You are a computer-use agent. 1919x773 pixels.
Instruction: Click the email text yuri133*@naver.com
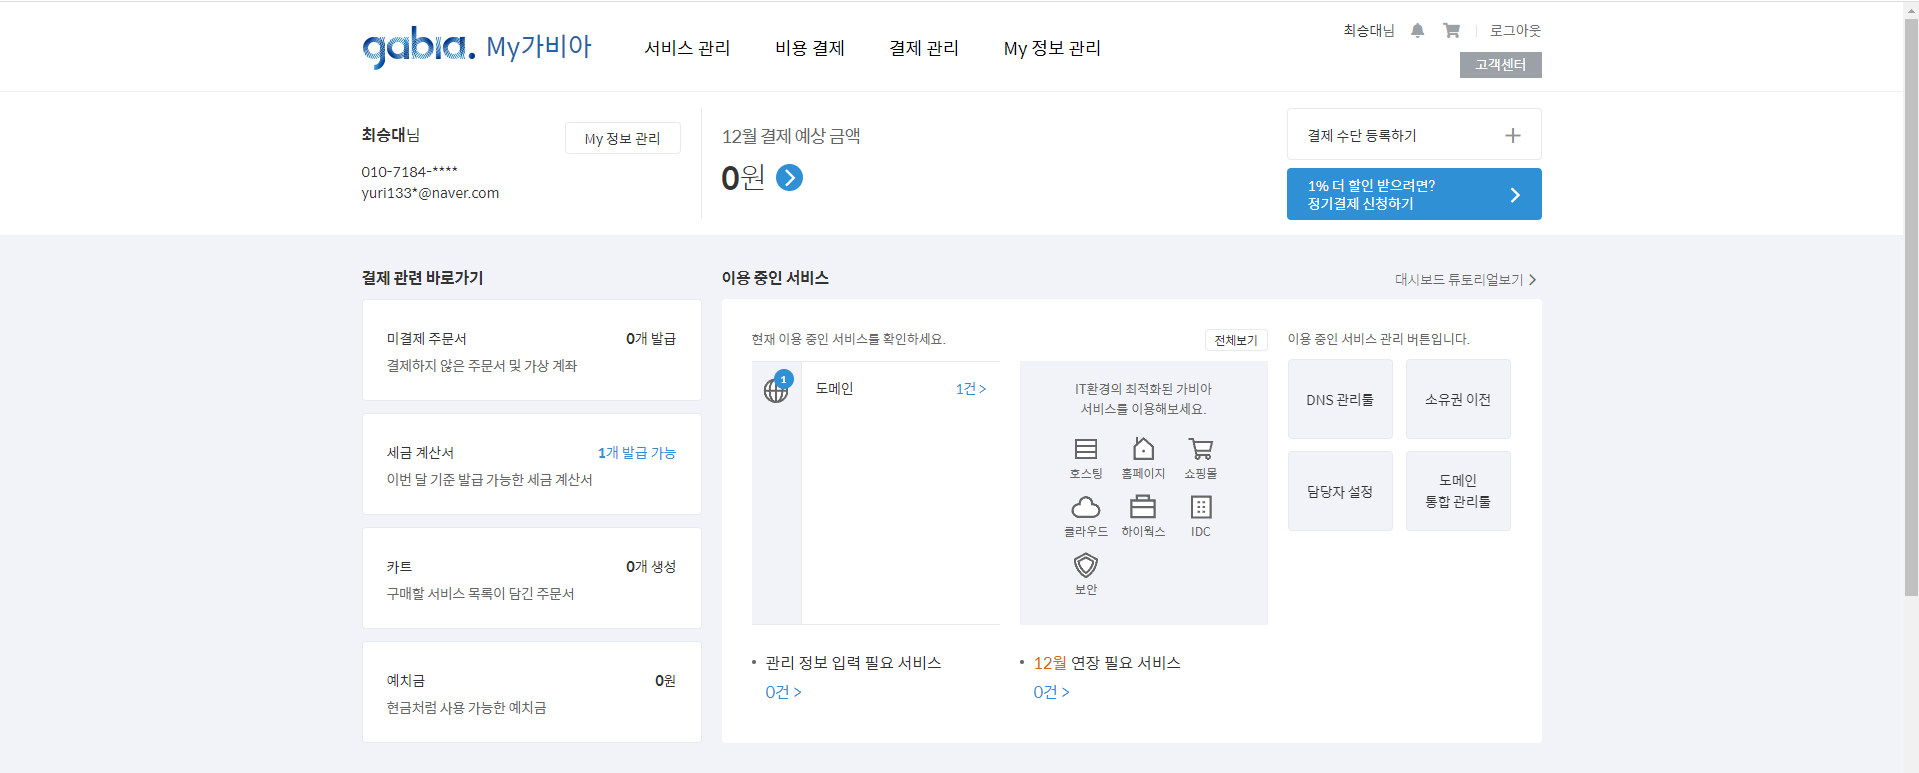[x=430, y=193]
